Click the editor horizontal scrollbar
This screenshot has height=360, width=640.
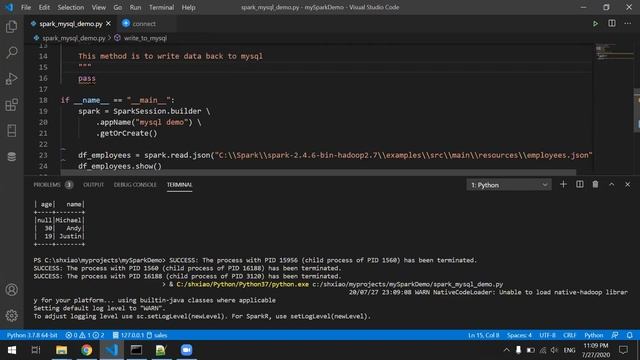[x=318, y=173]
